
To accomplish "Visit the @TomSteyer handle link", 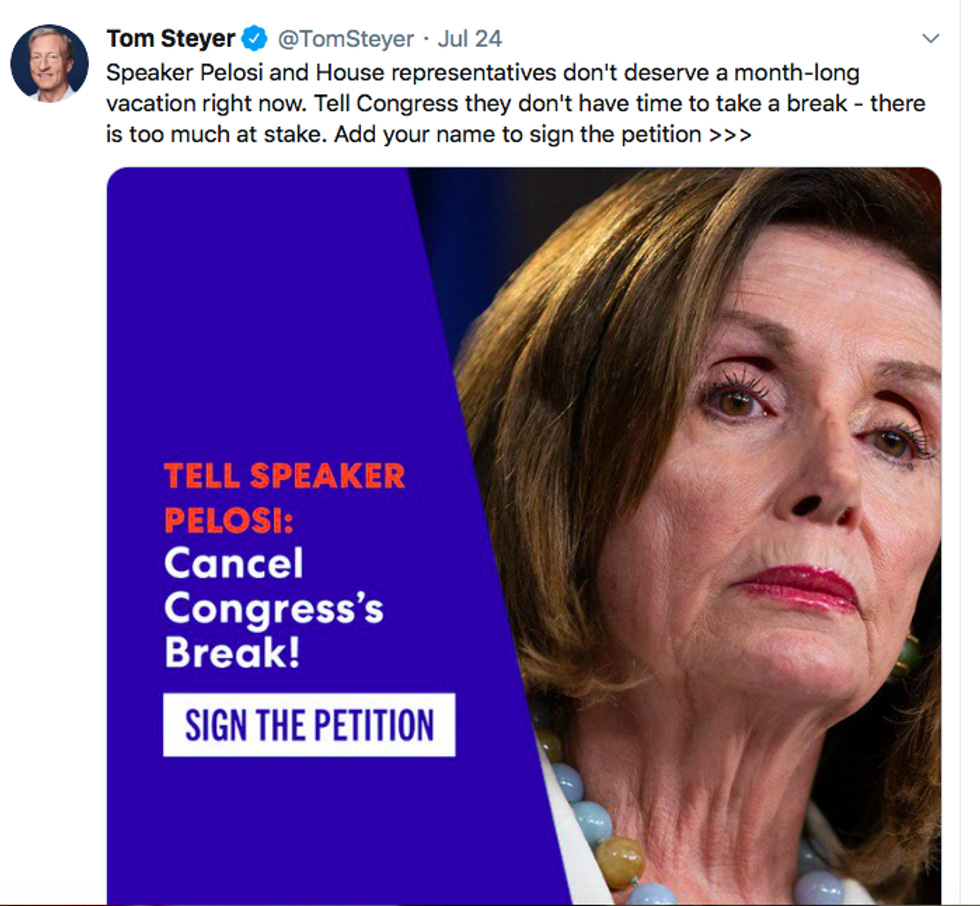I will pos(346,39).
